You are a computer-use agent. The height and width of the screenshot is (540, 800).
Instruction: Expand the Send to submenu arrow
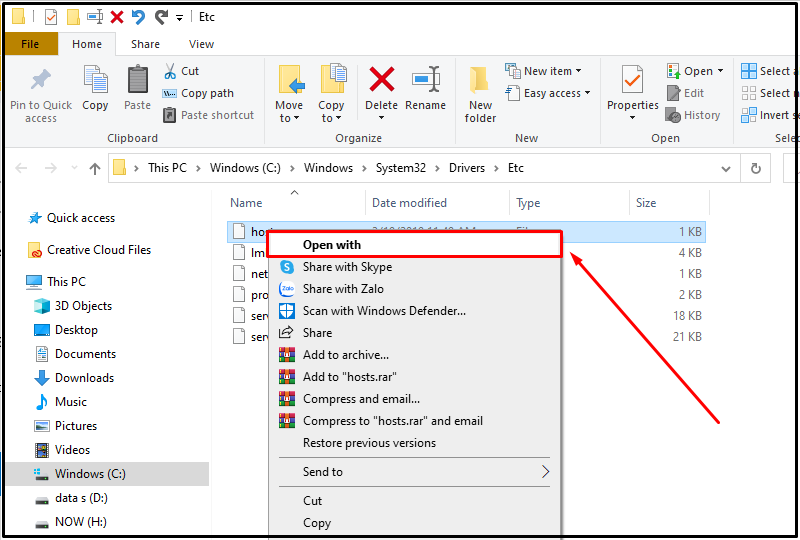click(x=545, y=472)
